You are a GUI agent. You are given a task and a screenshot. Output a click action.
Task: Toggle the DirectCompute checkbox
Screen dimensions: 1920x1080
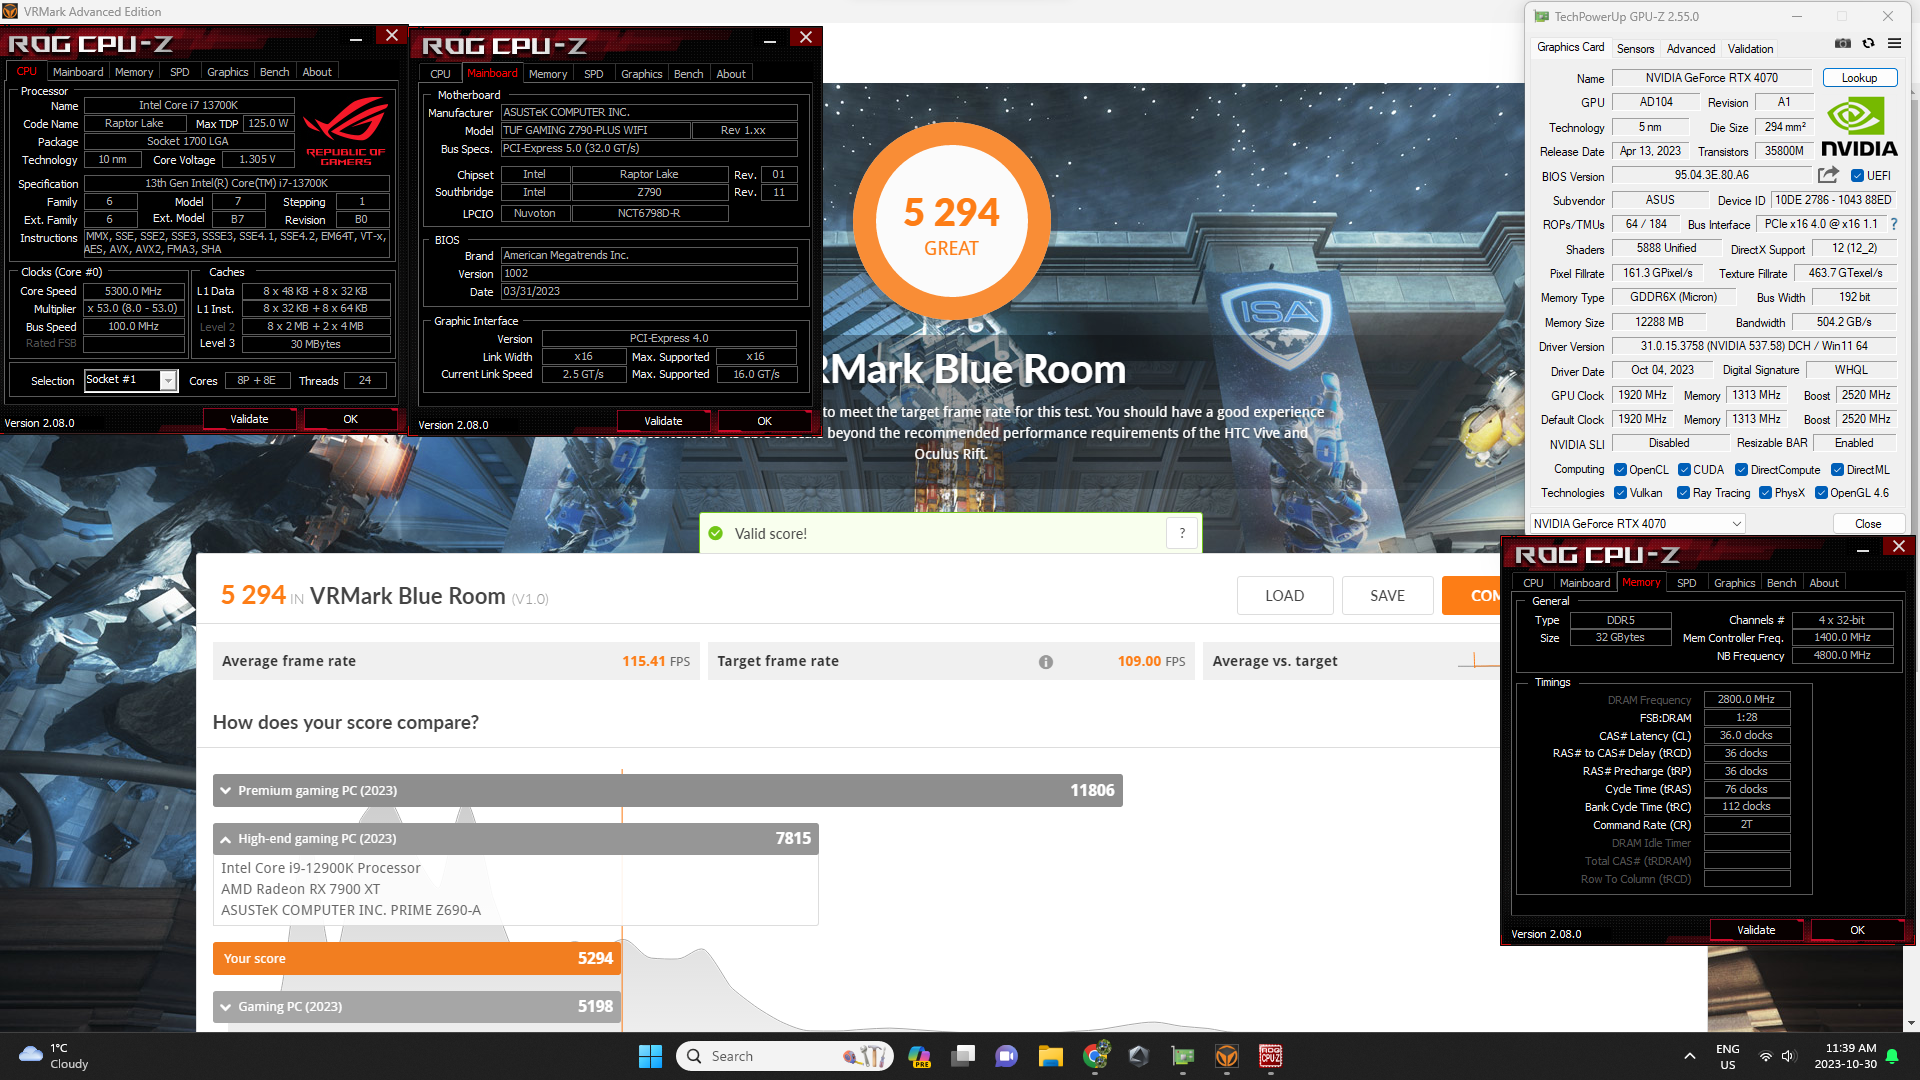tap(1741, 470)
